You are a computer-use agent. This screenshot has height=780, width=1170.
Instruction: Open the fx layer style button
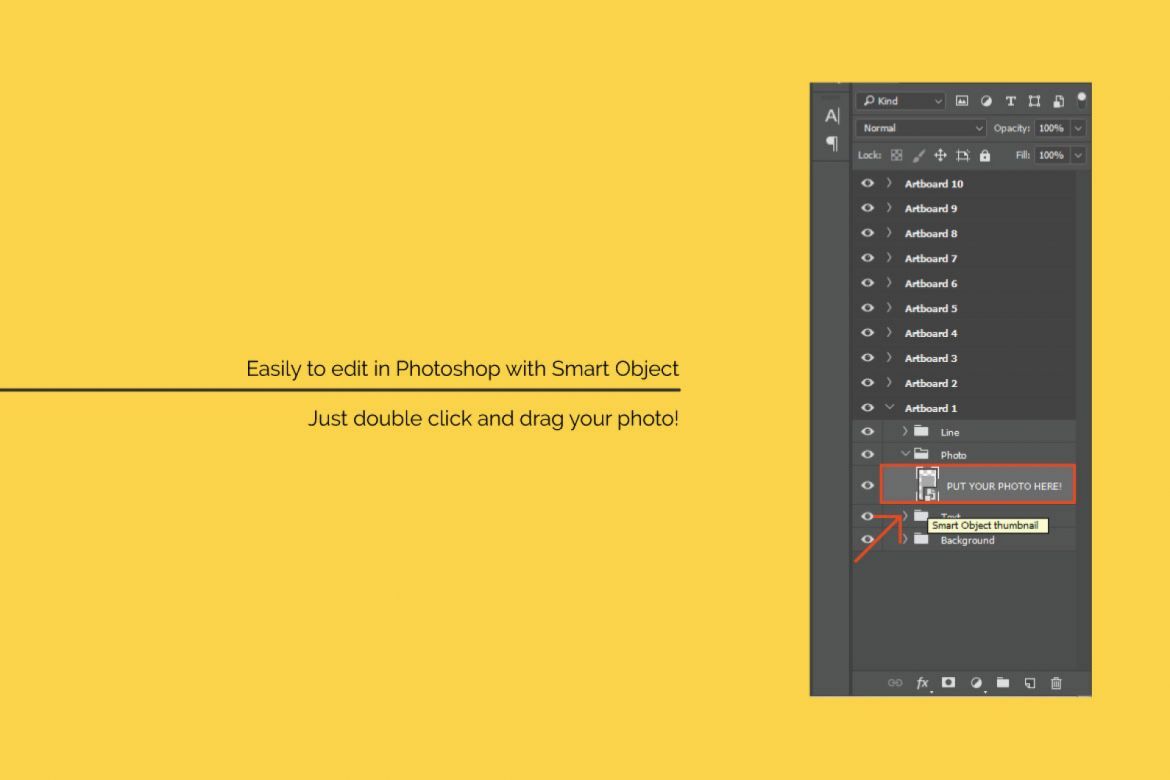[922, 683]
